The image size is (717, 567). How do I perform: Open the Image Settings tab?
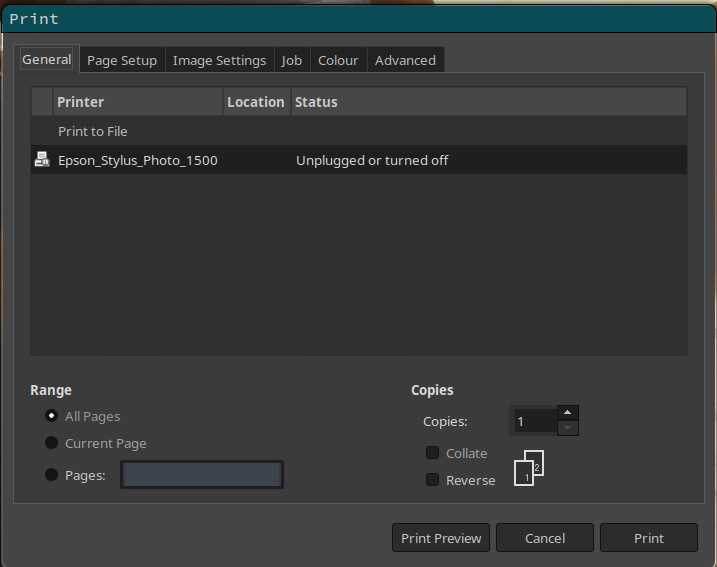point(219,60)
